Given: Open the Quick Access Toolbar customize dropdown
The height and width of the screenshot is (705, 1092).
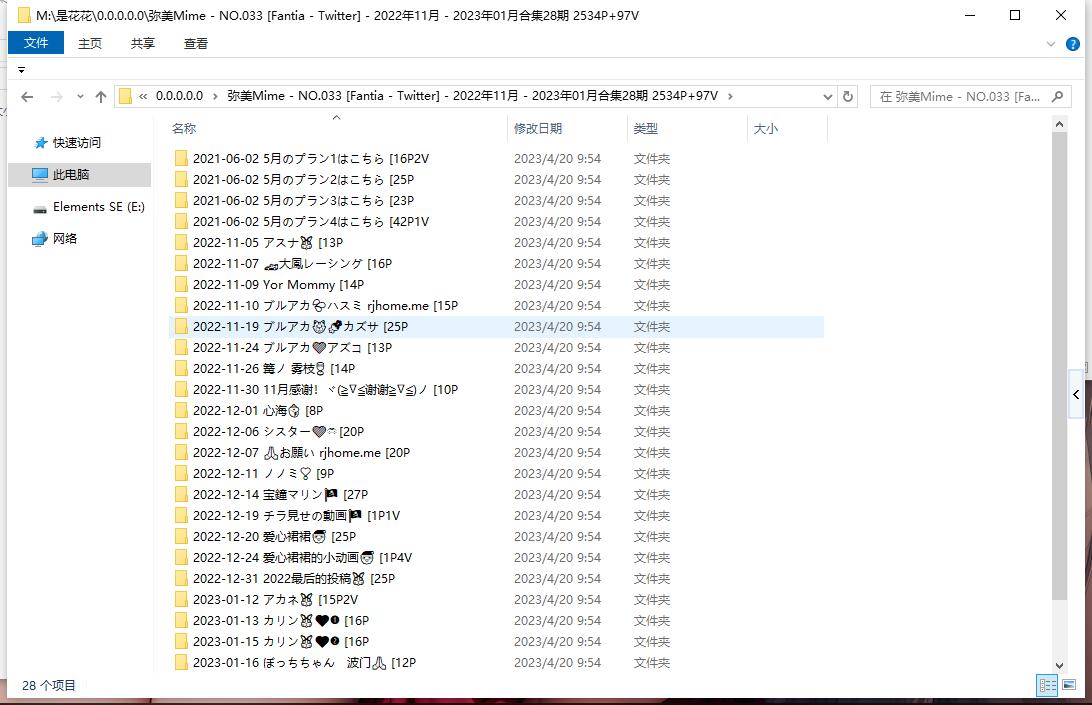Looking at the screenshot, I should pos(21,70).
